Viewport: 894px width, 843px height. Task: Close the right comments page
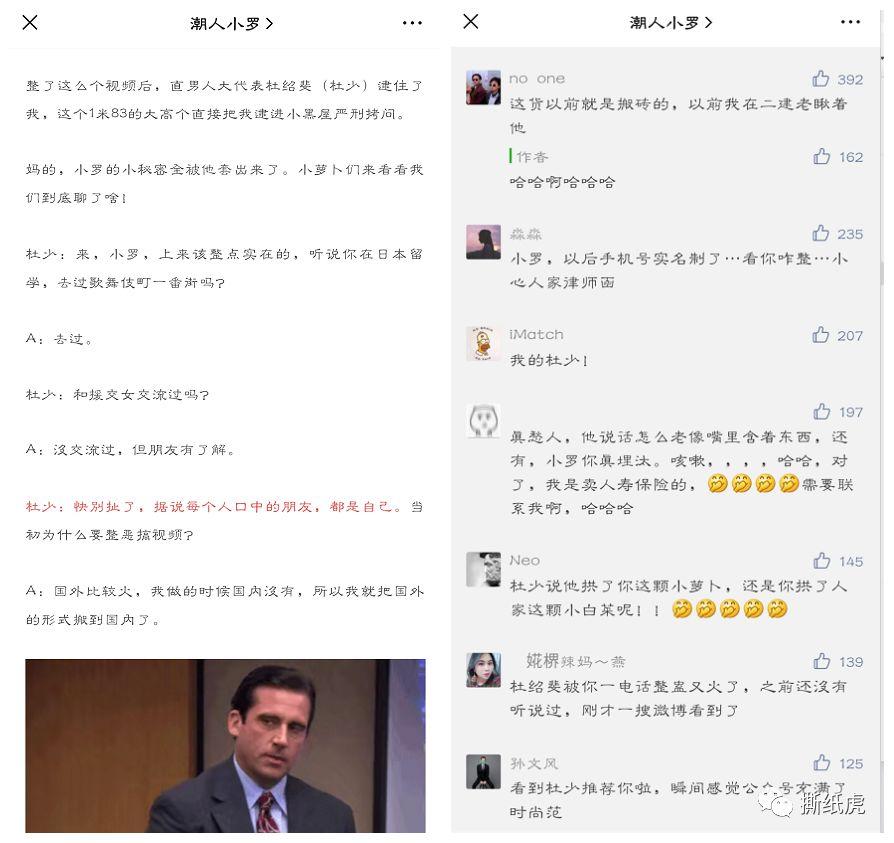click(x=470, y=22)
